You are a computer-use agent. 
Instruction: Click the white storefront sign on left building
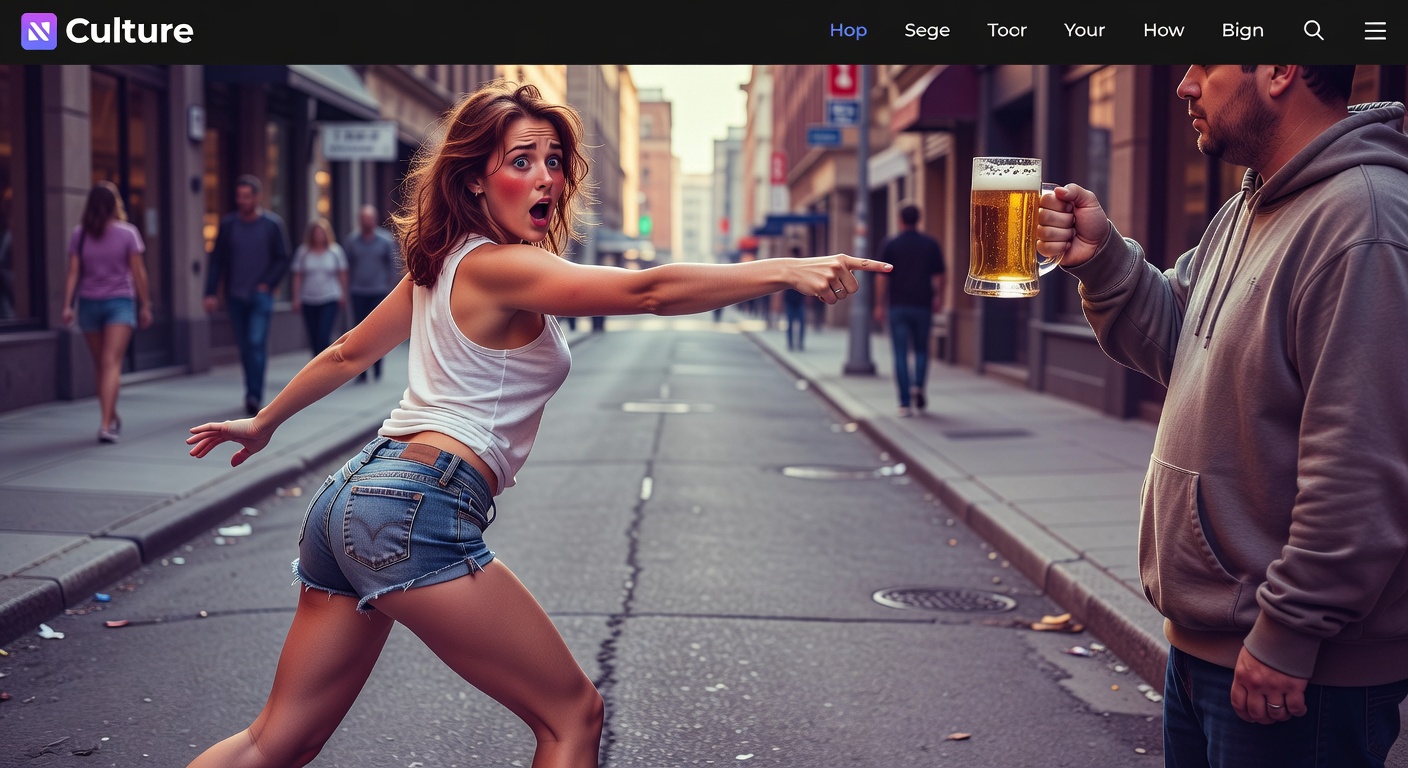click(359, 141)
